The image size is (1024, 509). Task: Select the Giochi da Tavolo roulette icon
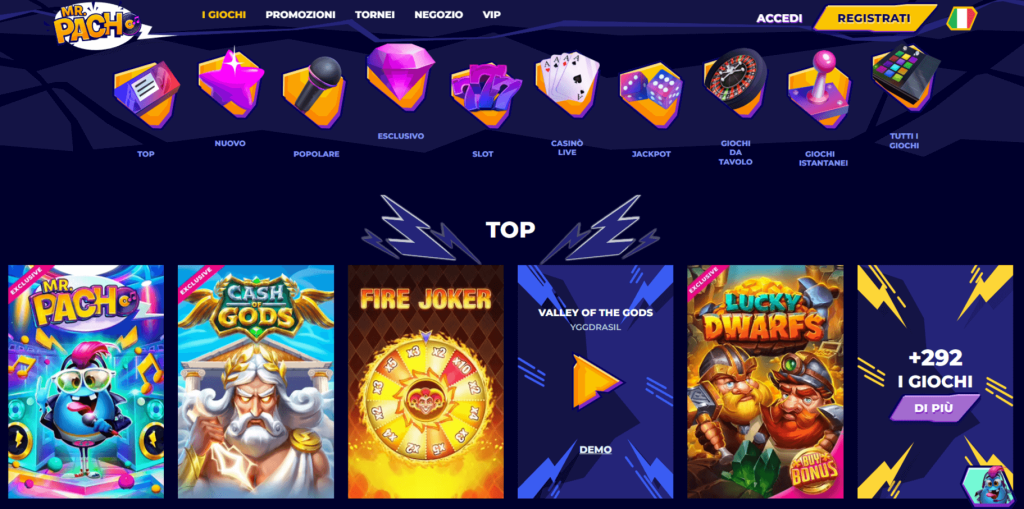click(735, 84)
